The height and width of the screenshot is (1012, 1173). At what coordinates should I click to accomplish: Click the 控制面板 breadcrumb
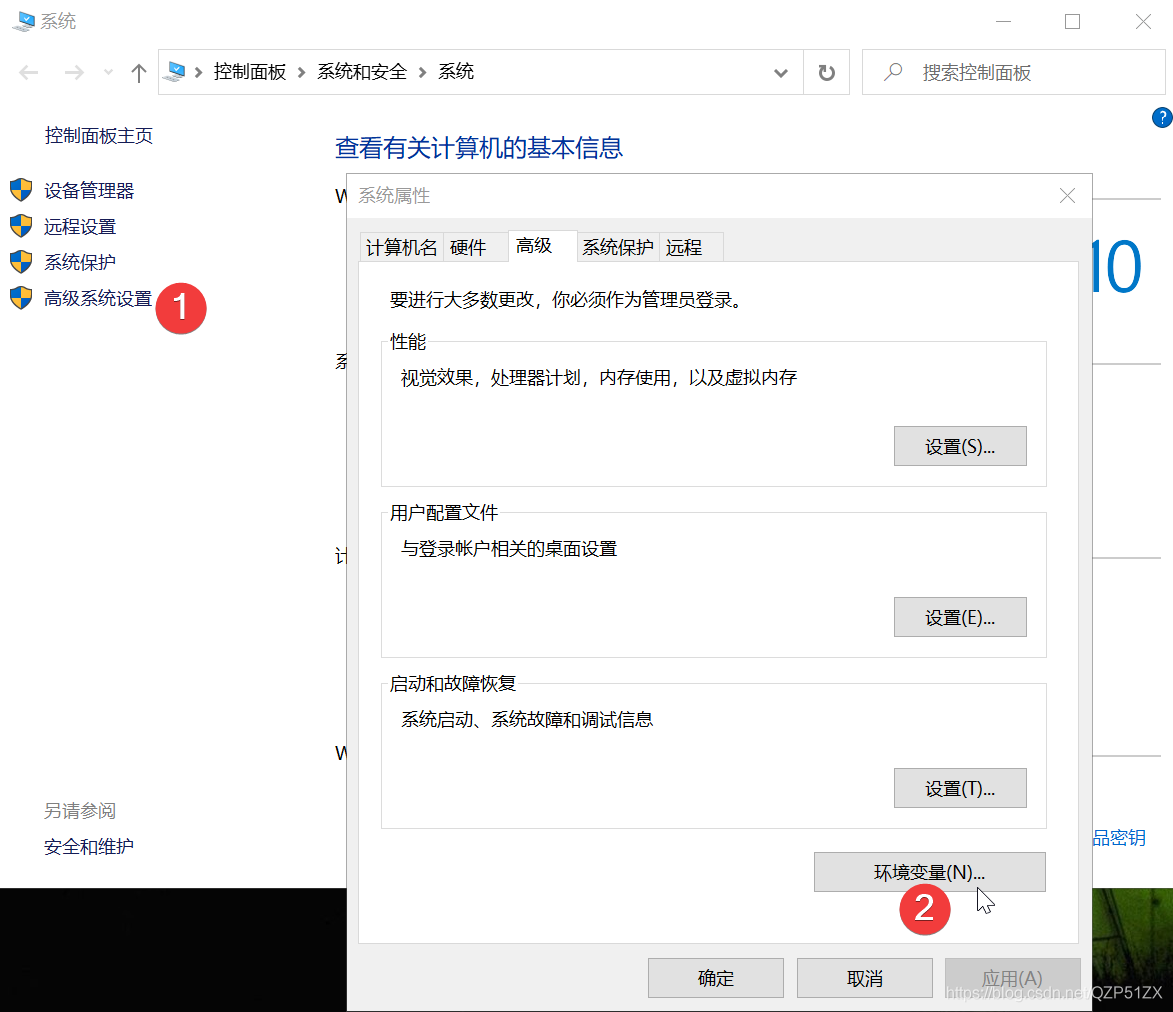(x=250, y=72)
